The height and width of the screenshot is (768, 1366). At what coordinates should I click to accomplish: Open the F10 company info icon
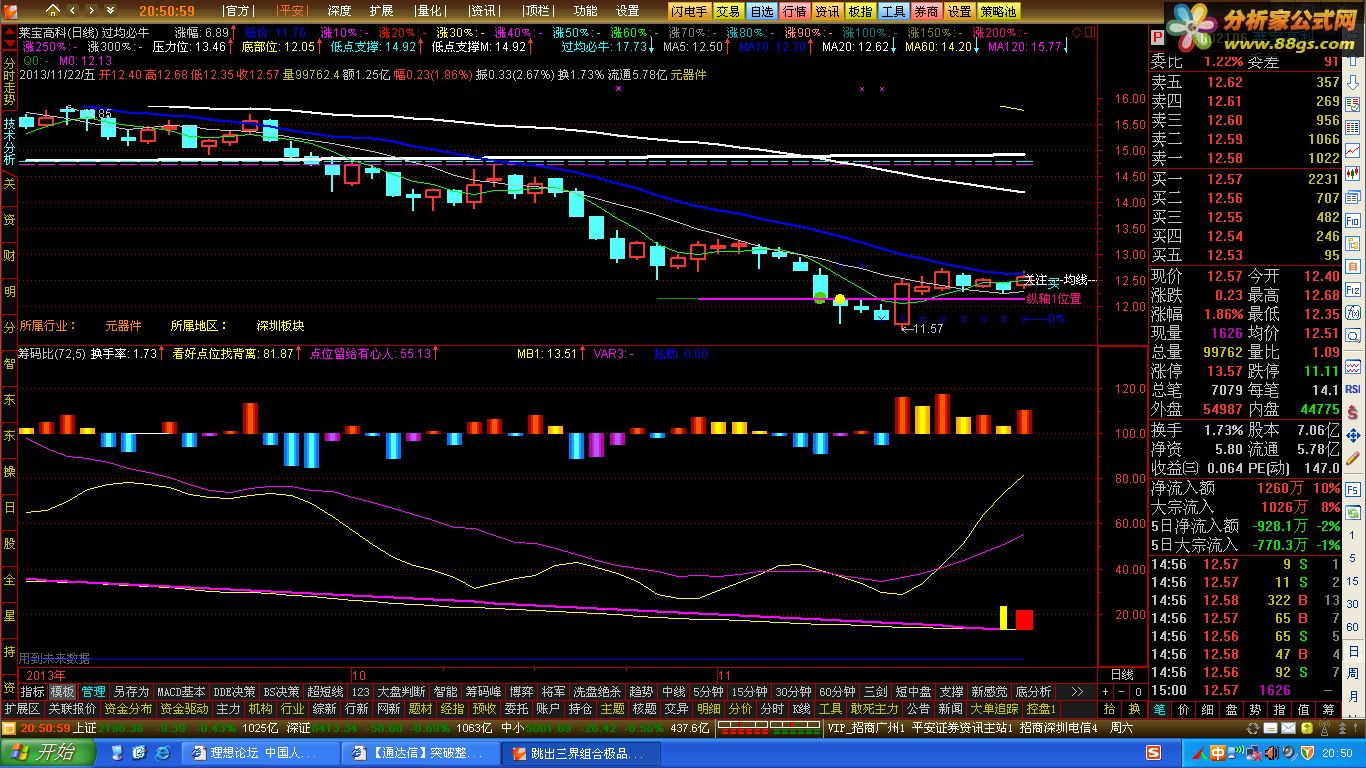1353,220
